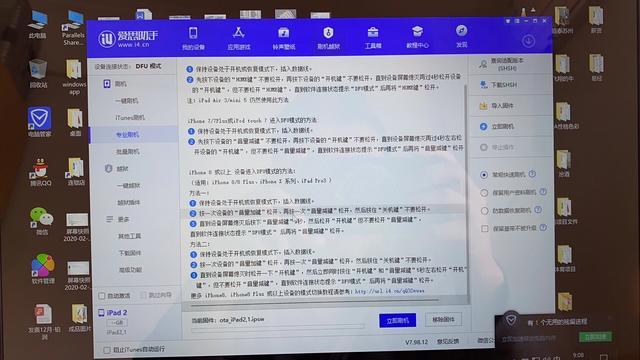Open the compass discover icon in top navigation
640x360 pixels.
(x=461, y=31)
